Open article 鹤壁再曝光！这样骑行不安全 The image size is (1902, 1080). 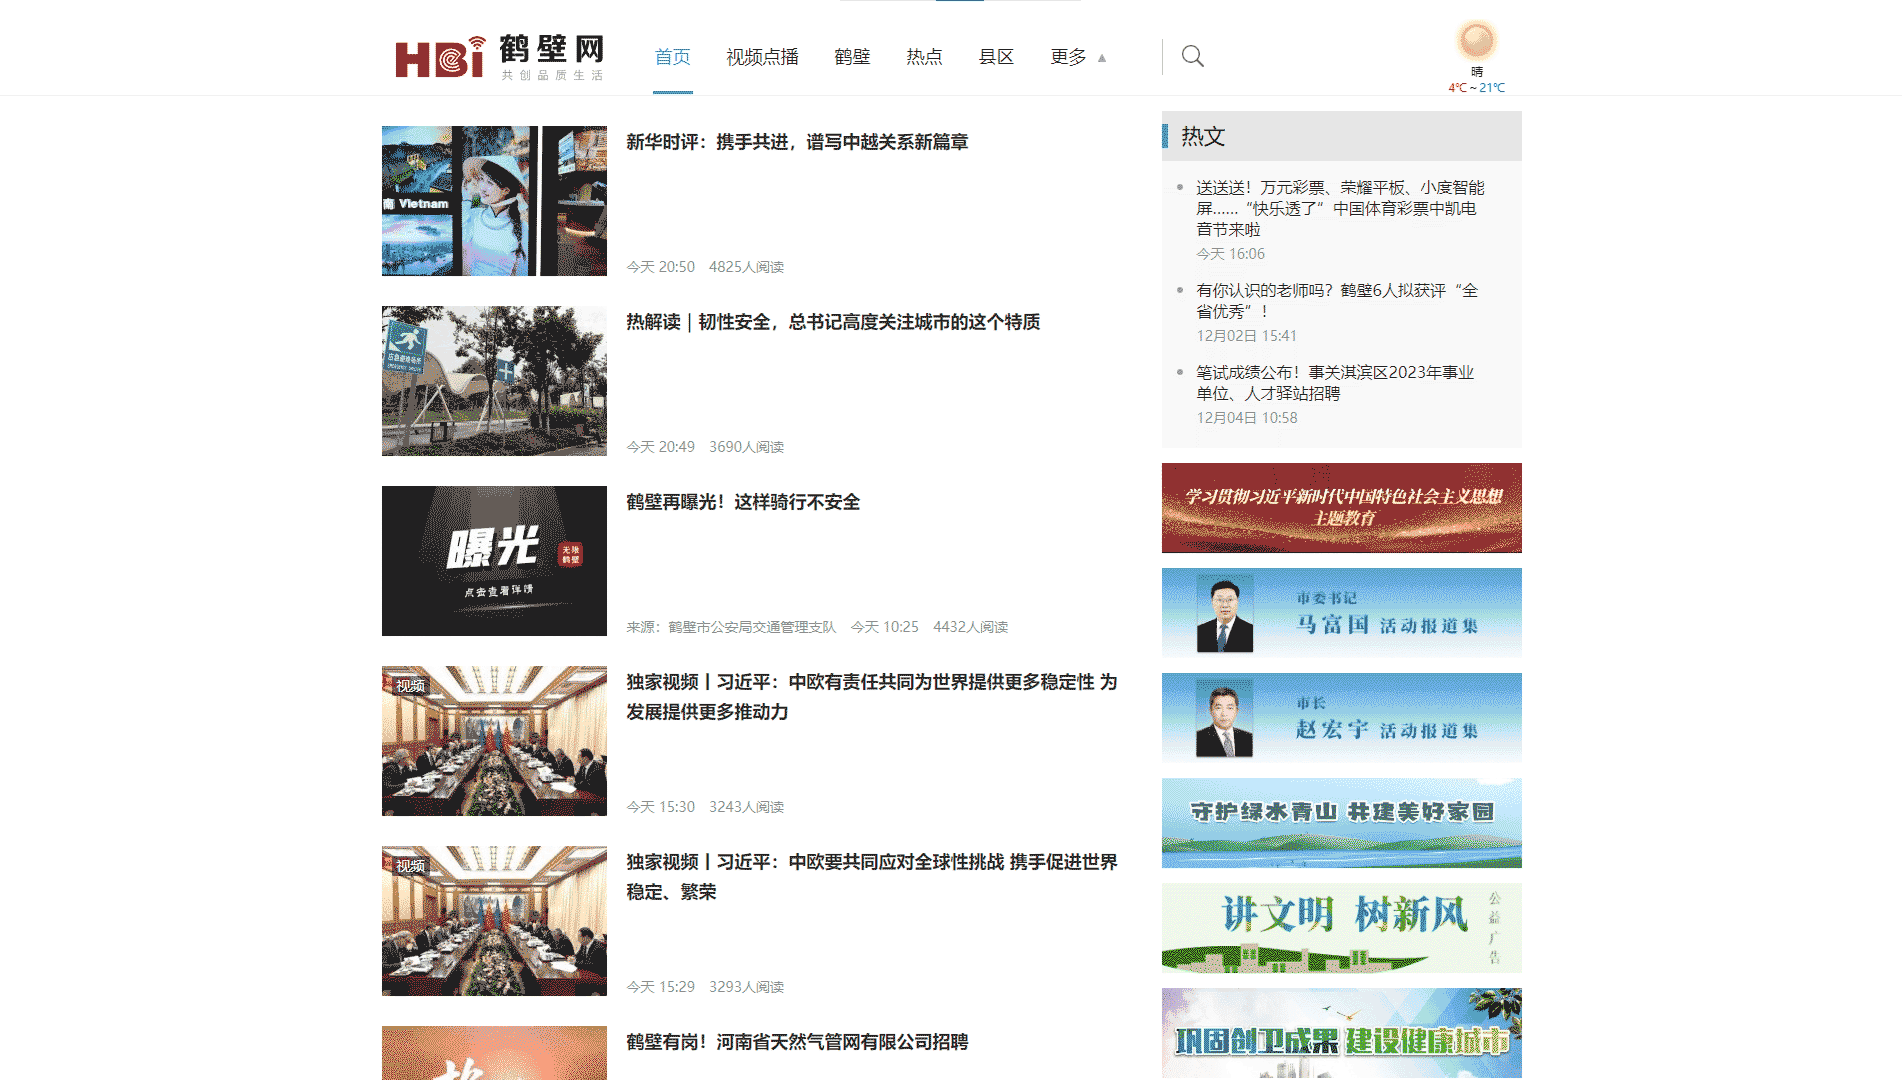pos(743,502)
